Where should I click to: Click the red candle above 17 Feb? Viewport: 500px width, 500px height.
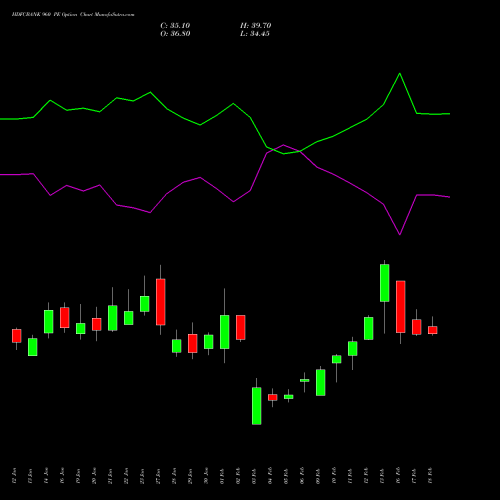pyautogui.click(x=417, y=327)
